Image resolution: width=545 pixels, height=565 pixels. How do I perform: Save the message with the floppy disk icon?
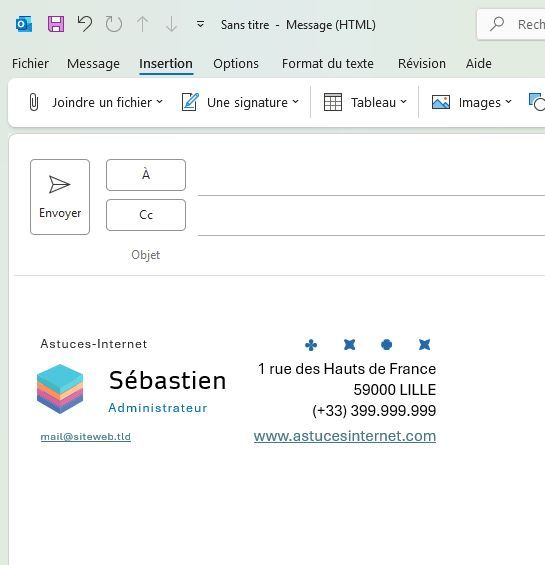click(x=56, y=25)
